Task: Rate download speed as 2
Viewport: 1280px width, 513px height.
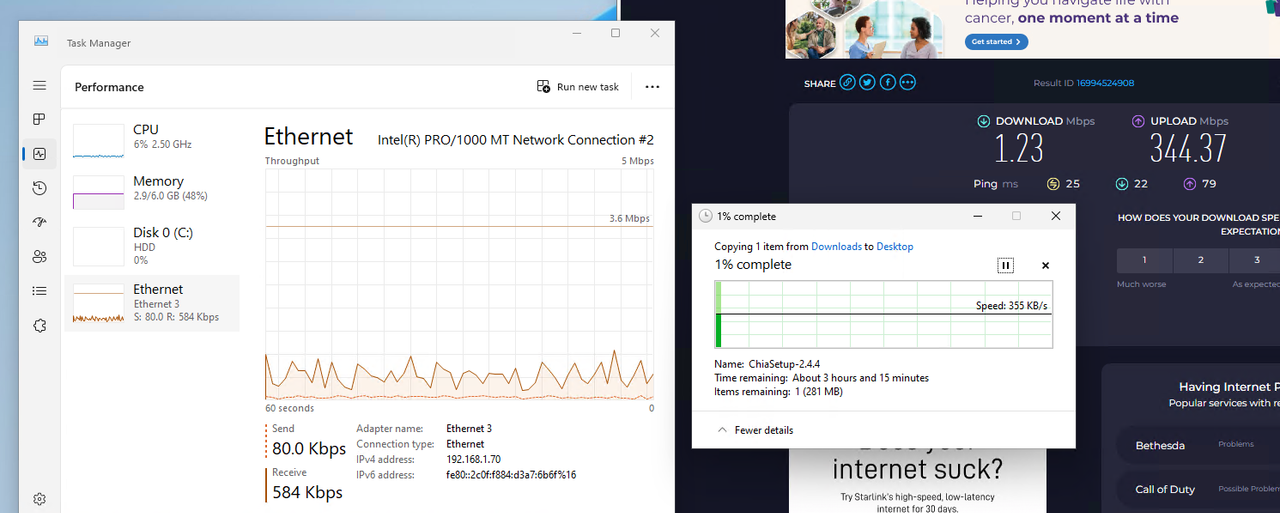Action: (1201, 260)
